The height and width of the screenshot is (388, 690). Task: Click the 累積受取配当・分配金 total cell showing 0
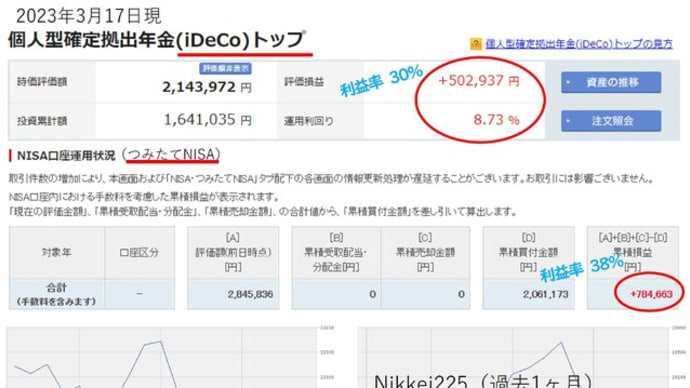[x=336, y=294]
